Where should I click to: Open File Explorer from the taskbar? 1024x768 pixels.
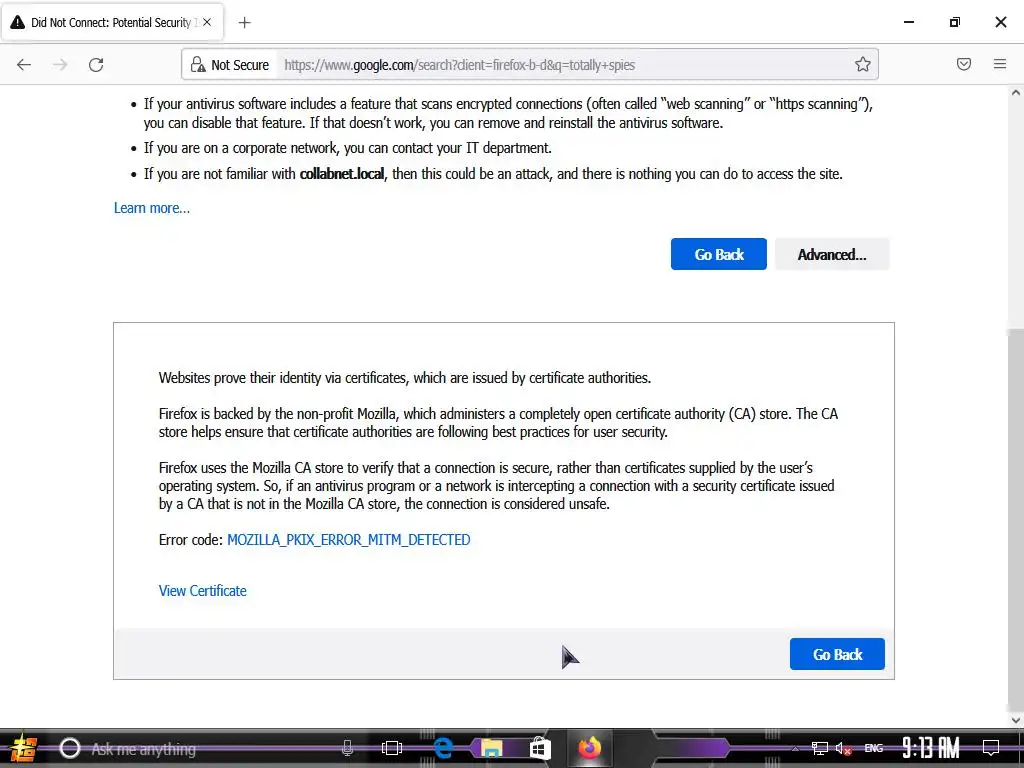click(x=491, y=748)
